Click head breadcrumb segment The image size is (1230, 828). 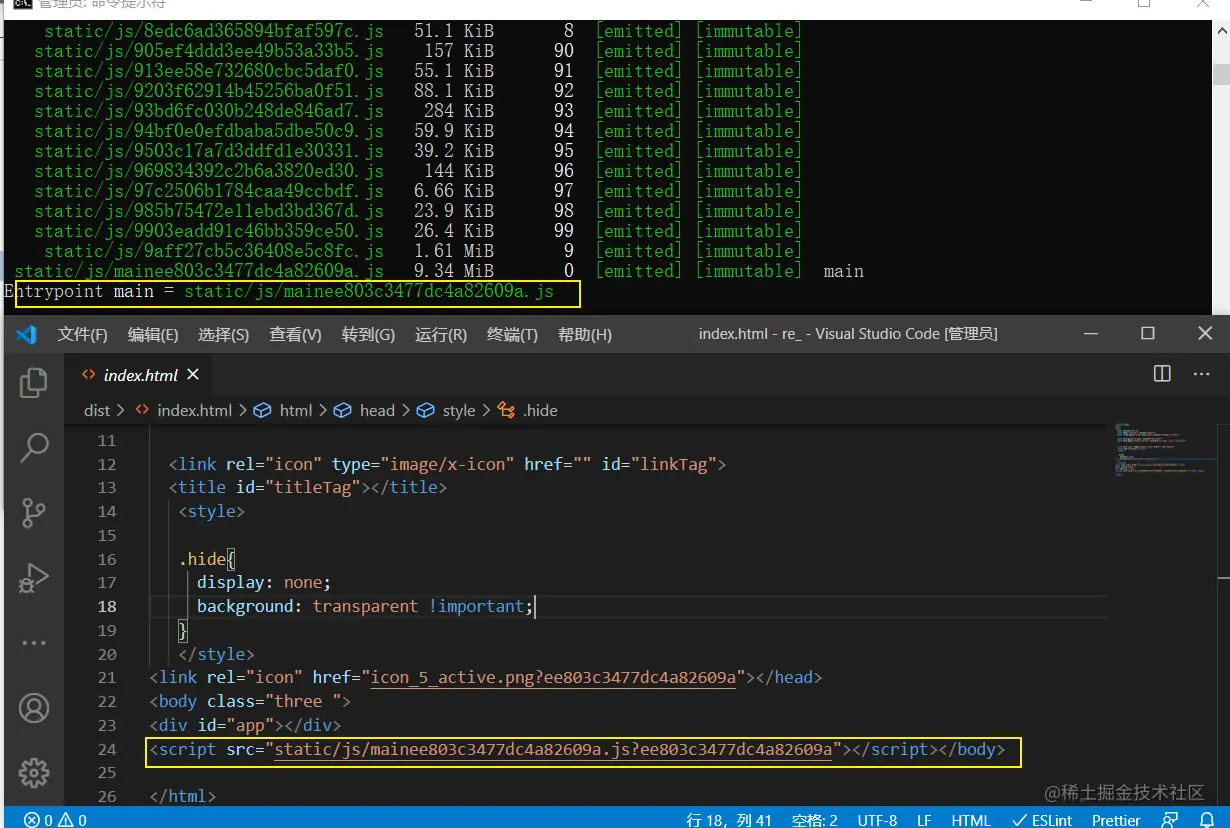click(x=377, y=410)
